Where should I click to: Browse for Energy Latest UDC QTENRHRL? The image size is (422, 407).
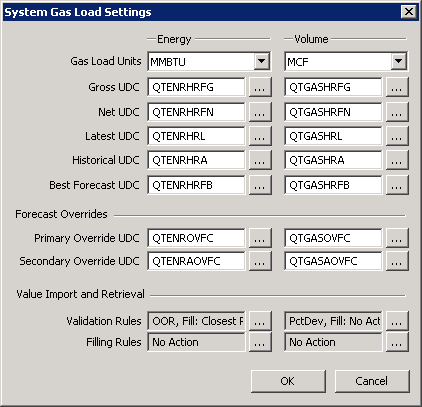(x=260, y=136)
